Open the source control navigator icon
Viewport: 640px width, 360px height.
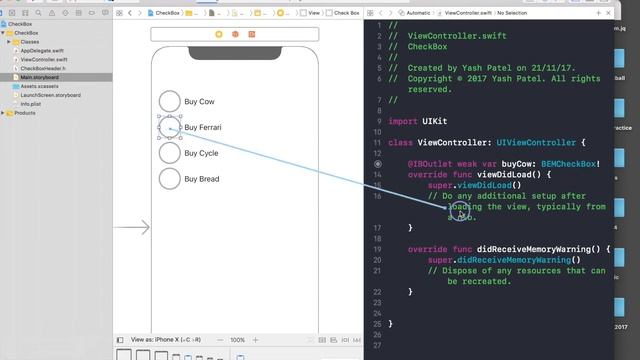pos(12,13)
